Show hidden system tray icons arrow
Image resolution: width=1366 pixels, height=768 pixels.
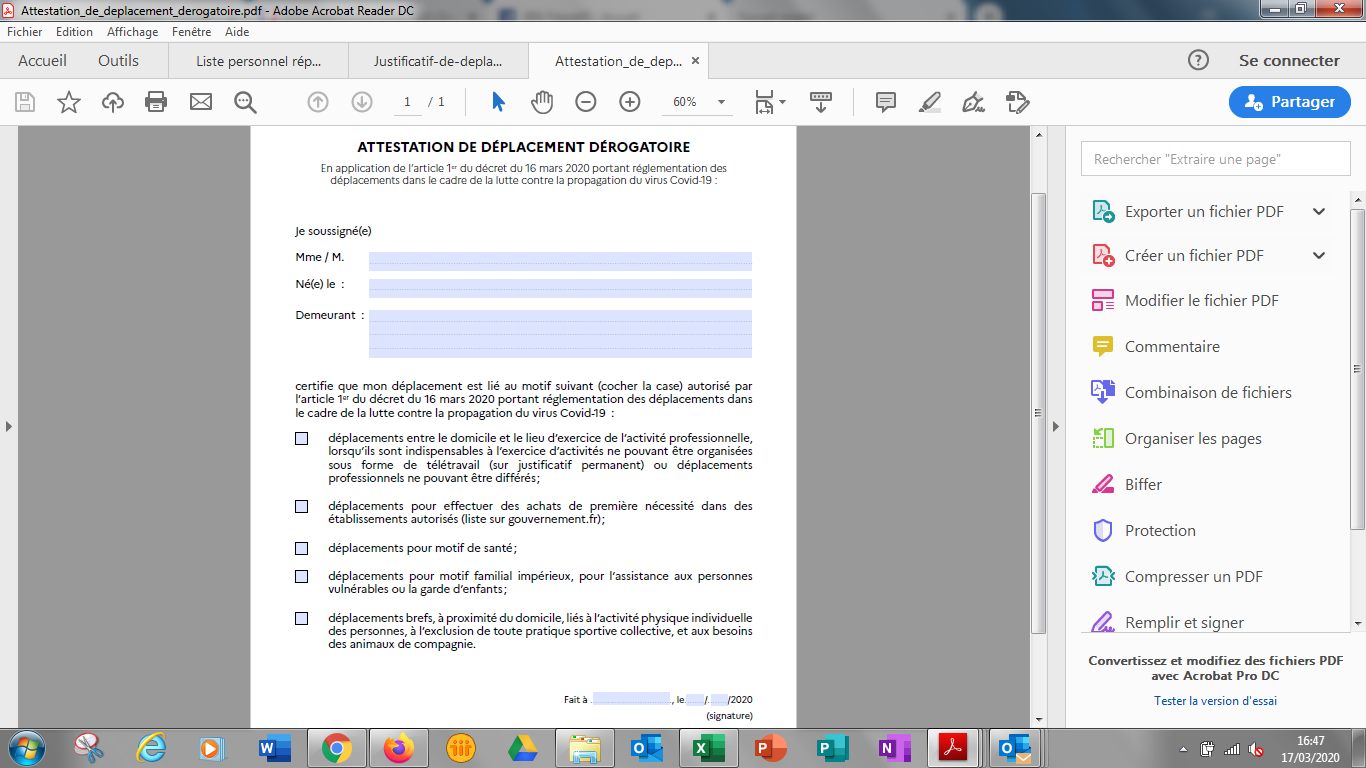[x=1184, y=749]
